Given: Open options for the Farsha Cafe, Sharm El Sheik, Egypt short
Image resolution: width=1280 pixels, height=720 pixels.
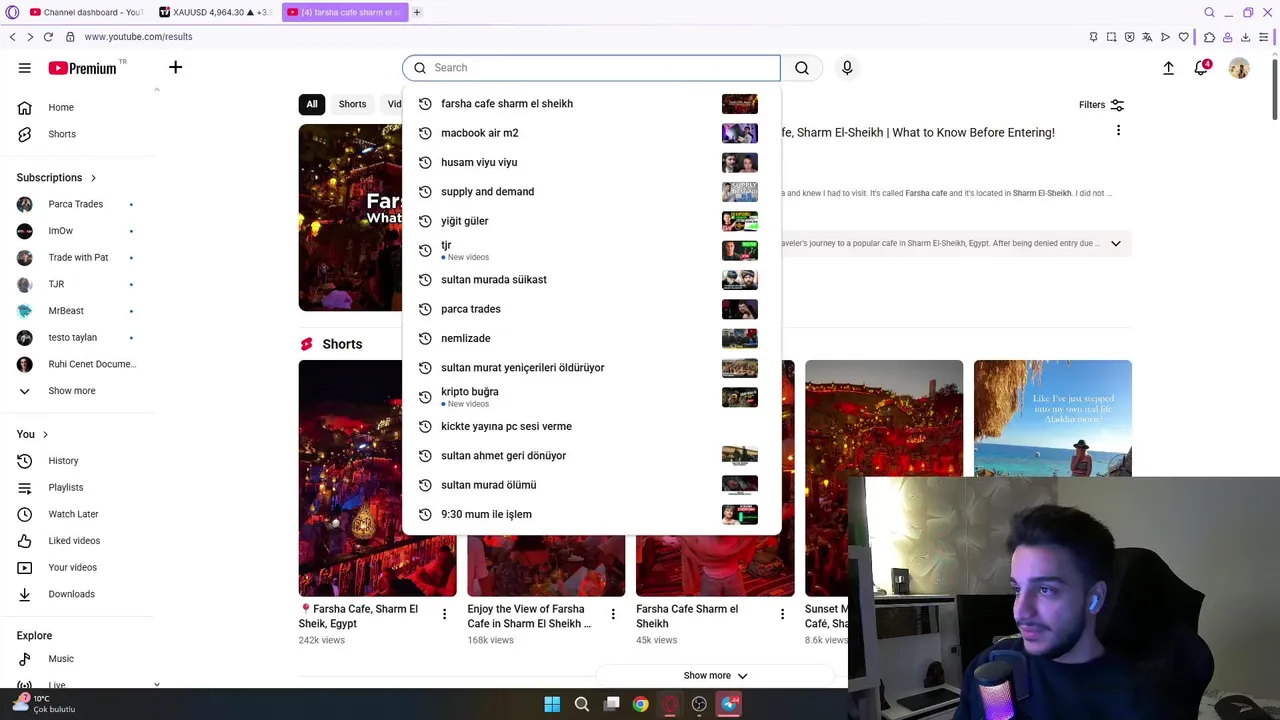Looking at the screenshot, I should tap(444, 614).
